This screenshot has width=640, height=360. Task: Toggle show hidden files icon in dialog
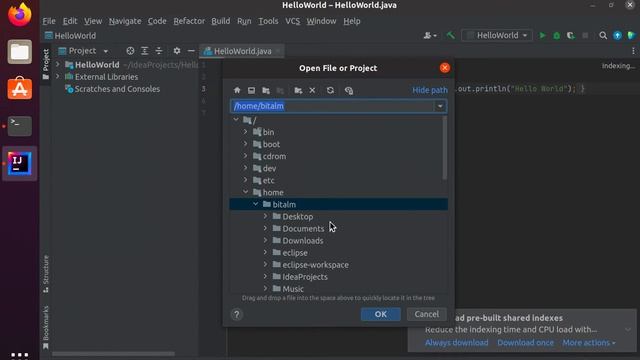(349, 90)
